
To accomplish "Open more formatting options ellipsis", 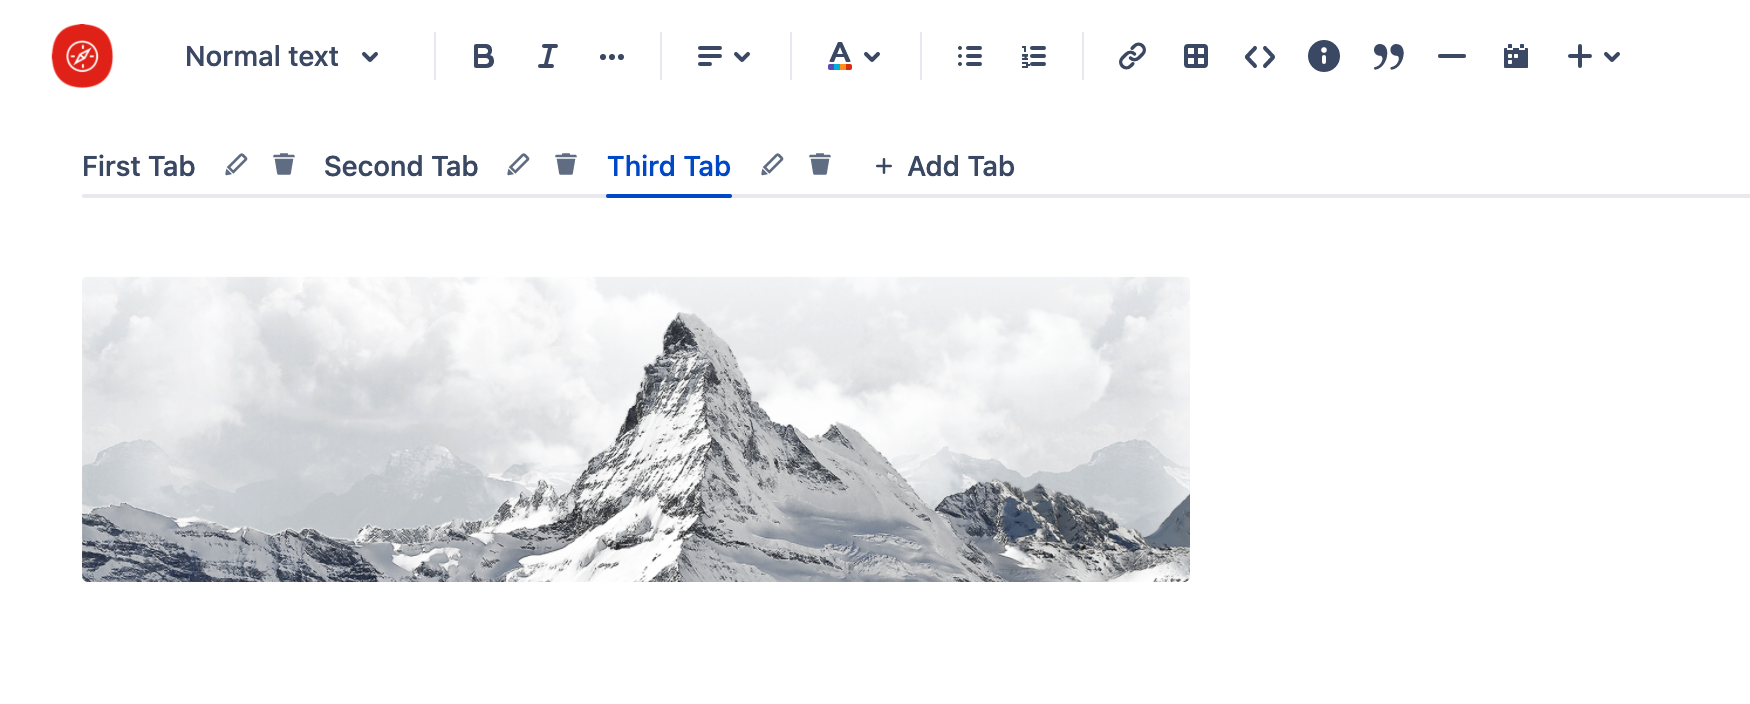I will click(x=612, y=57).
